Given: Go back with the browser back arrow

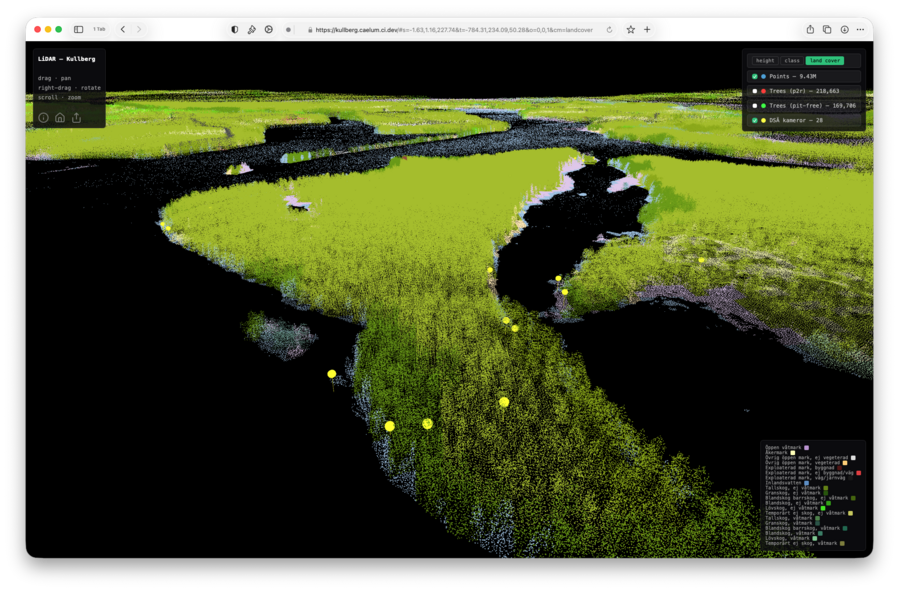Looking at the screenshot, I should pyautogui.click(x=123, y=30).
